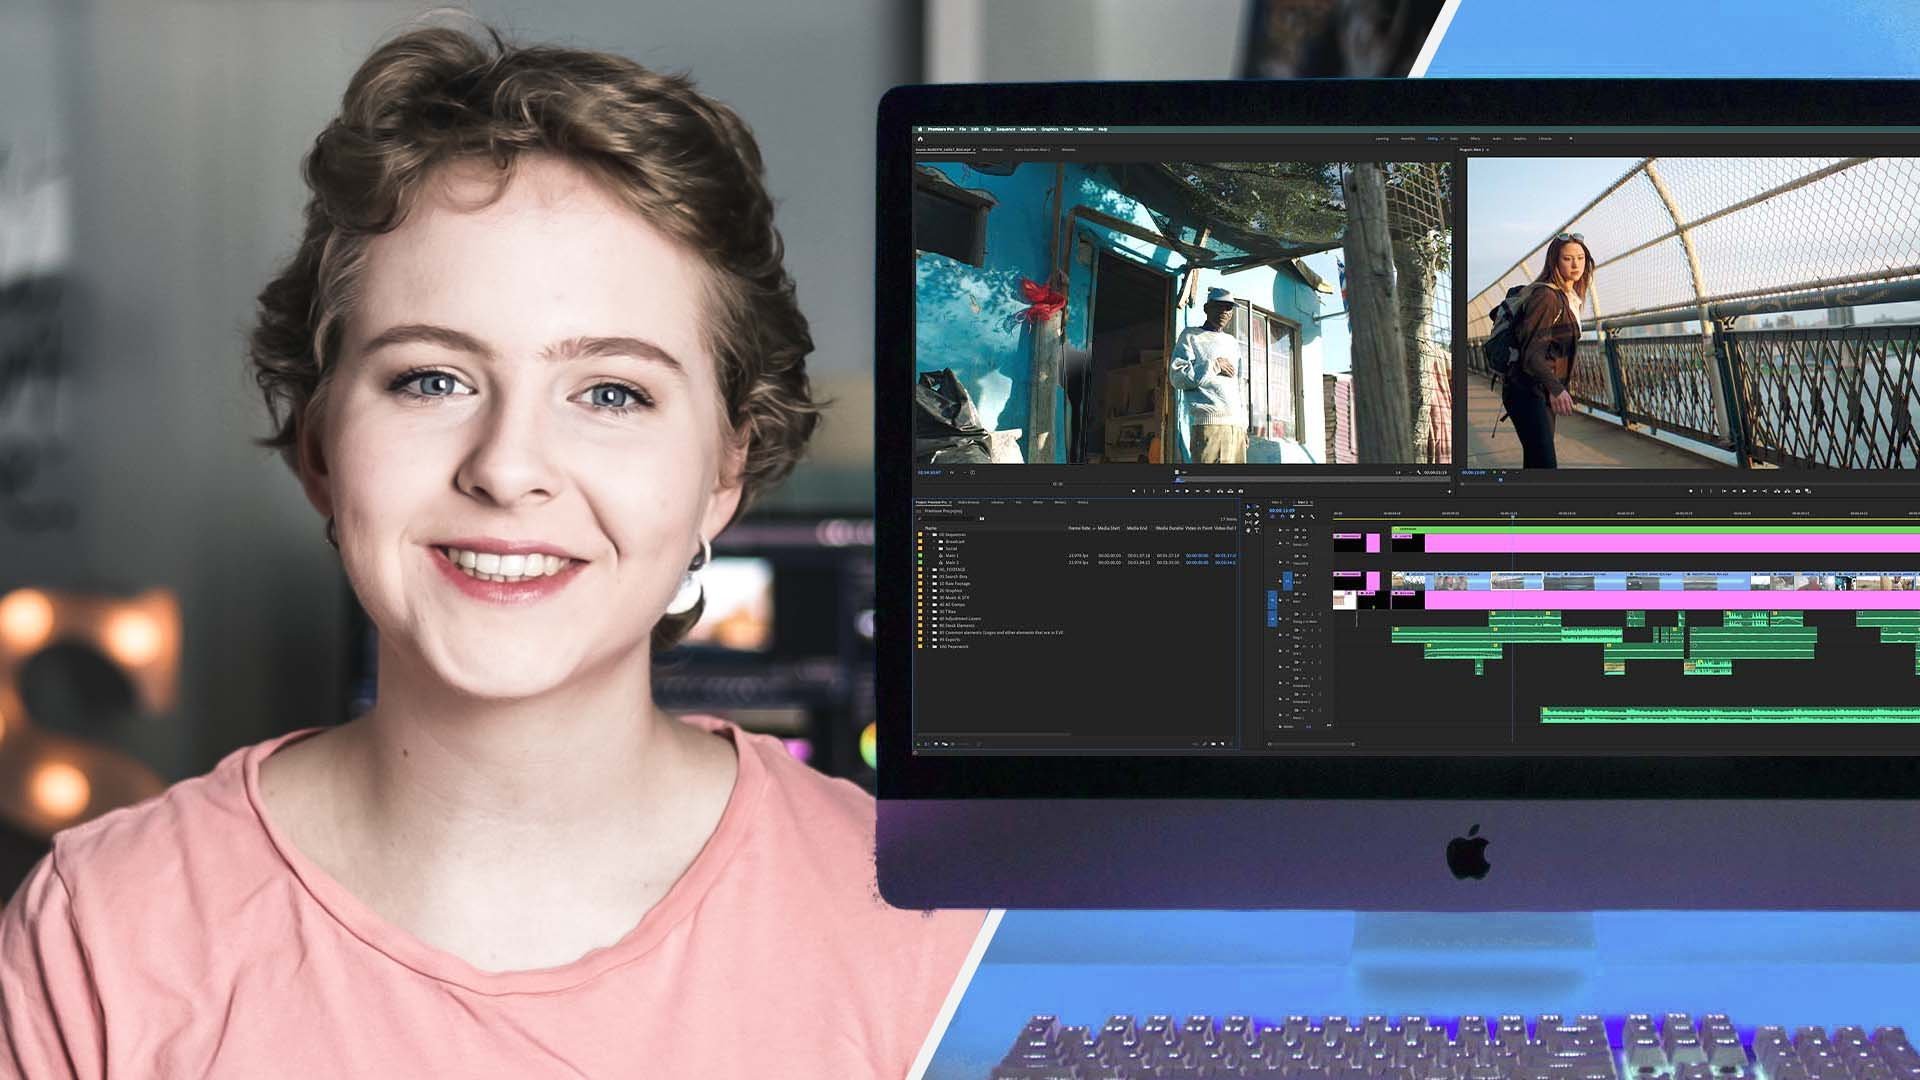Click the Home icon below the menu bar

920,139
